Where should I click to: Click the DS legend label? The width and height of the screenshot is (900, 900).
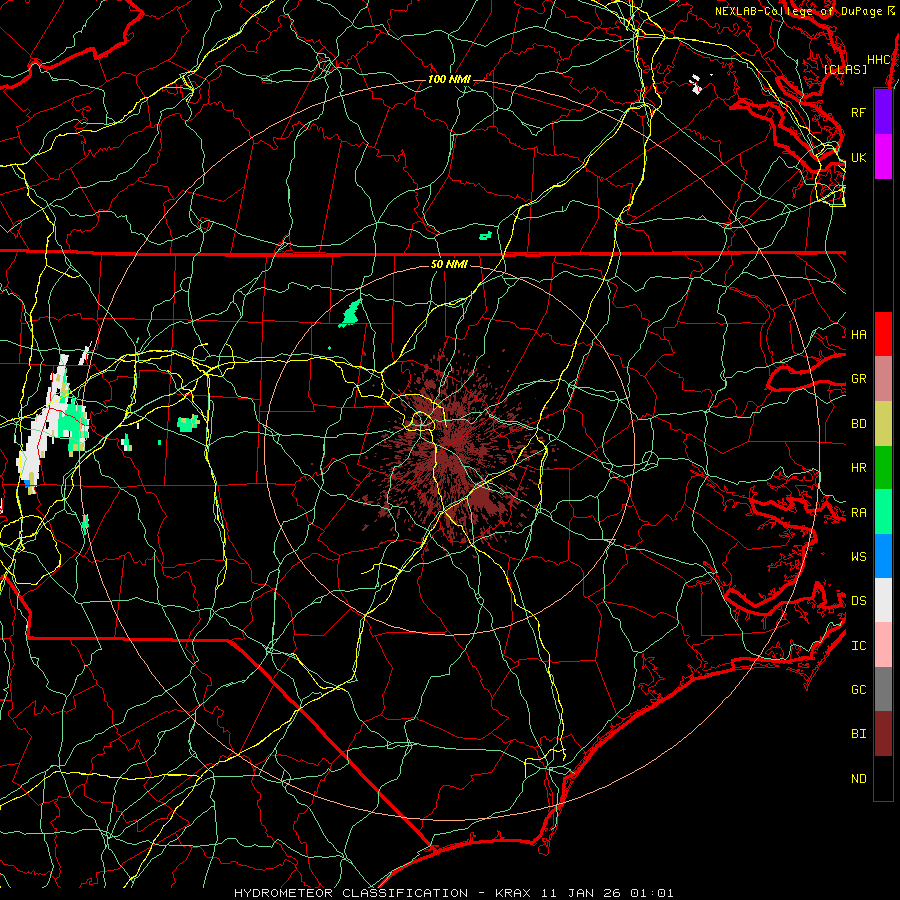tap(858, 601)
